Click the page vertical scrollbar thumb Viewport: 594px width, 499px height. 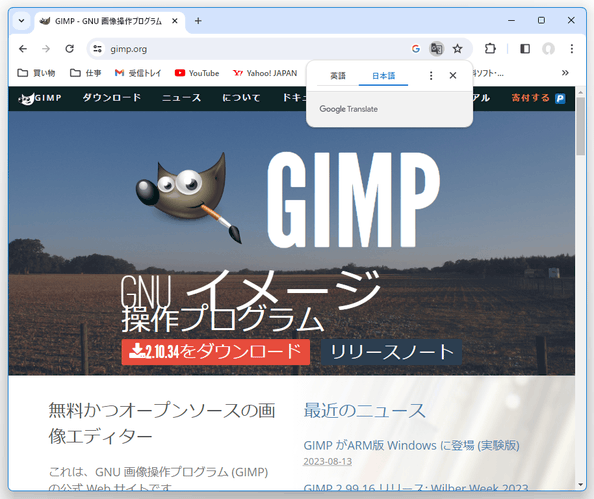point(580,126)
